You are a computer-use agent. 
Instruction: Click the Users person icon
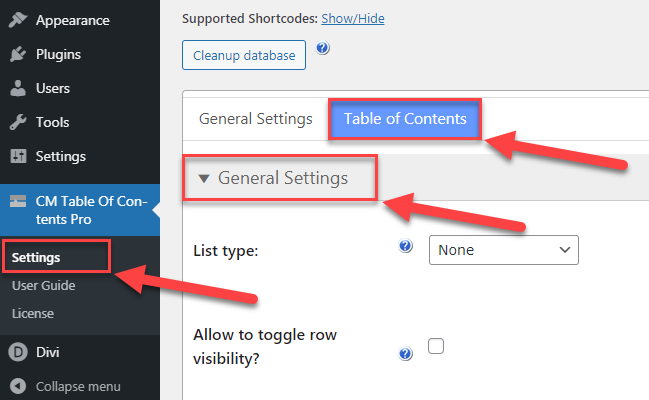[17, 88]
